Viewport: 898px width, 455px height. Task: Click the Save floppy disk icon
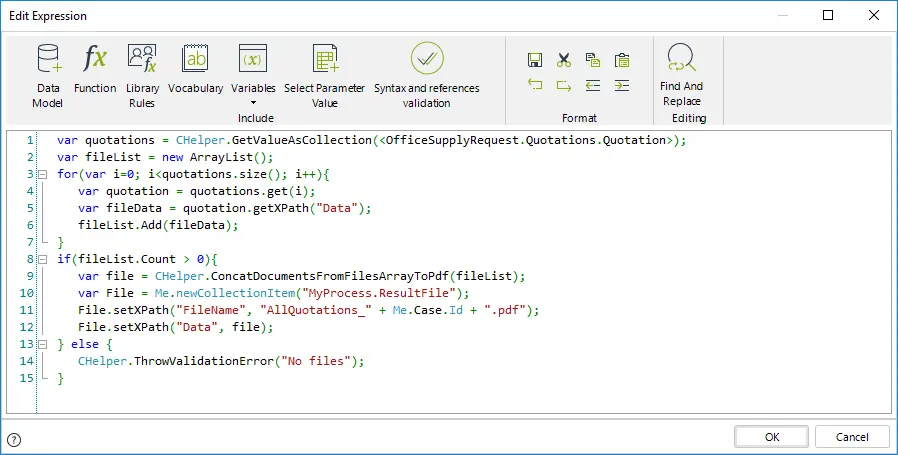coord(535,60)
